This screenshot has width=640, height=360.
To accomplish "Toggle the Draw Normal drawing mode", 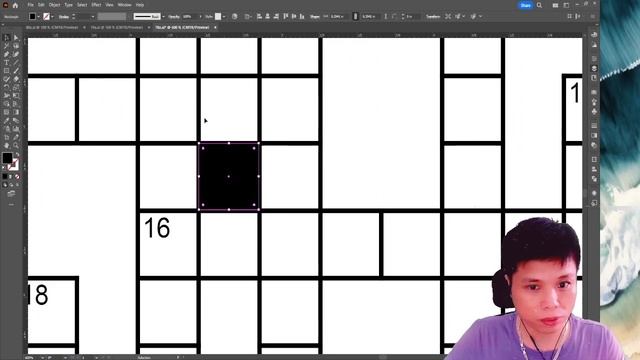I will (x=5, y=185).
